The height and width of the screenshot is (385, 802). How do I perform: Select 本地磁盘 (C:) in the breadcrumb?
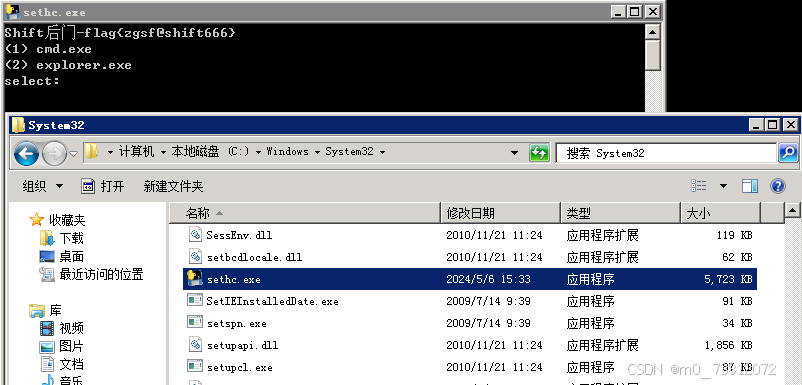click(x=210, y=152)
